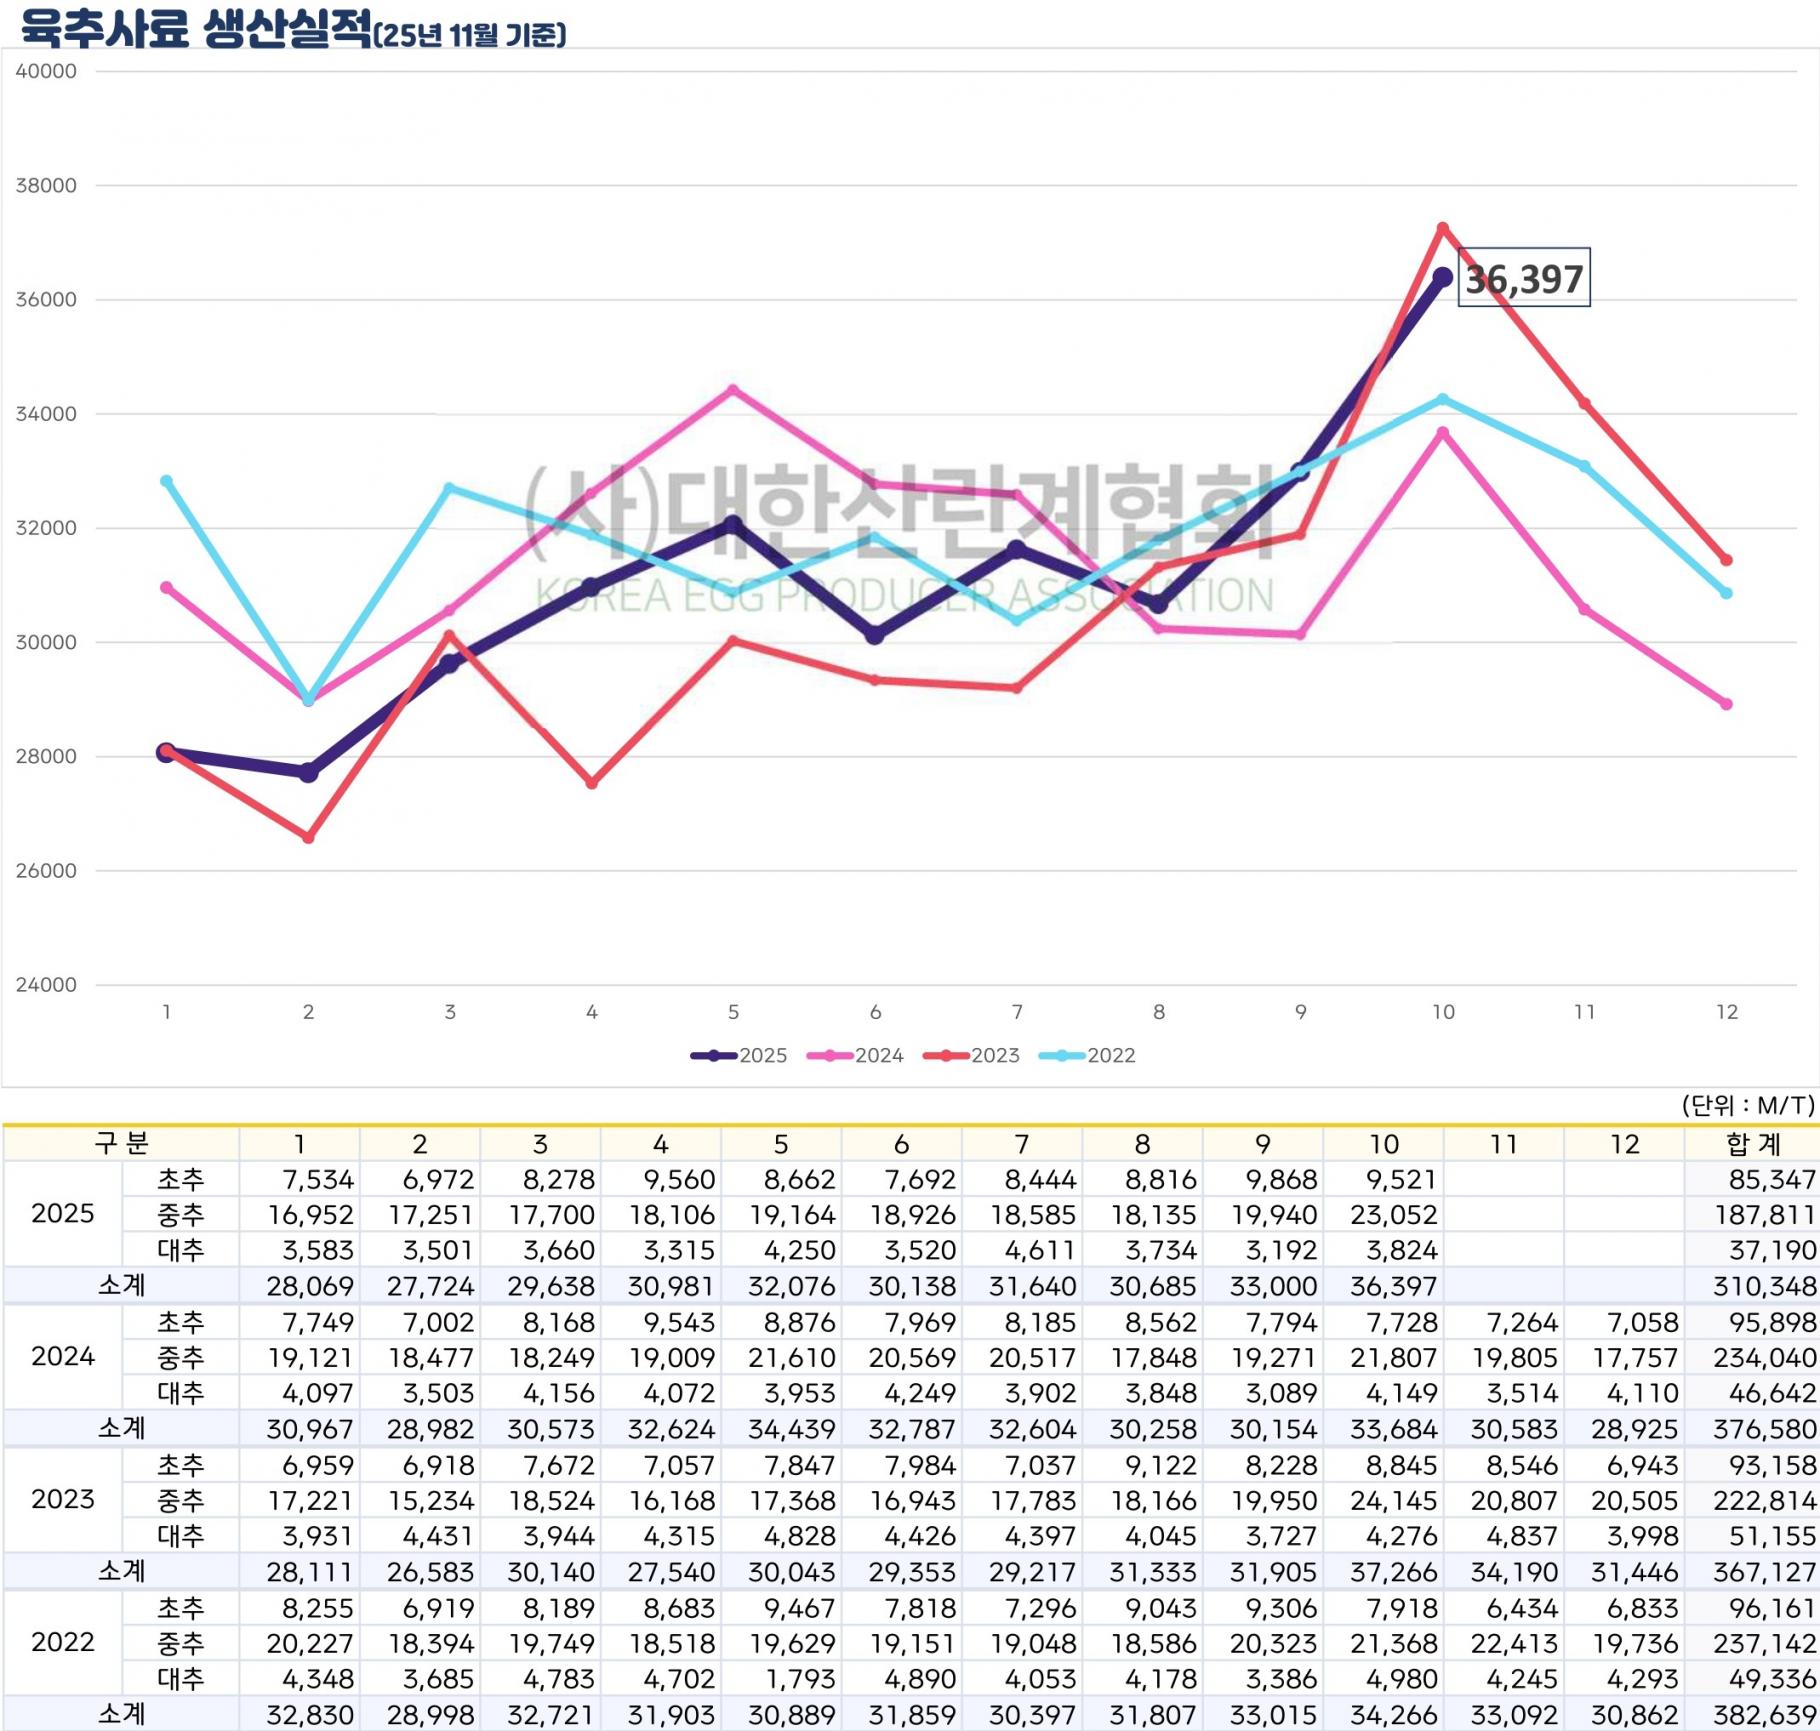Image resolution: width=1820 pixels, height=1731 pixels.
Task: Click the 37,266 cell in 2023 subtotal
Action: (x=1393, y=1572)
